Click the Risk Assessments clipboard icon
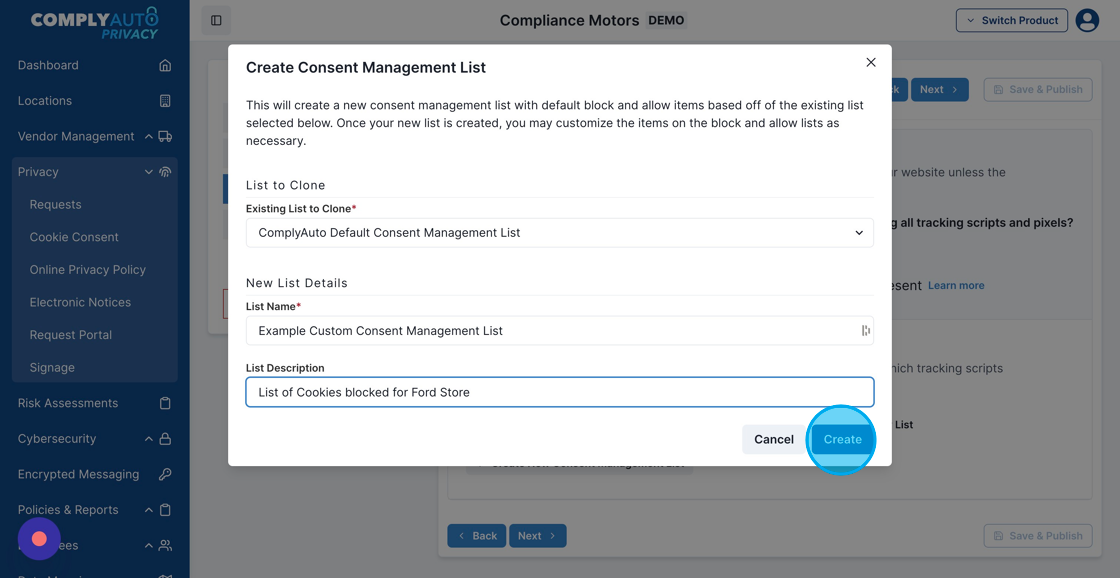Viewport: 1120px width, 578px height. click(x=165, y=403)
